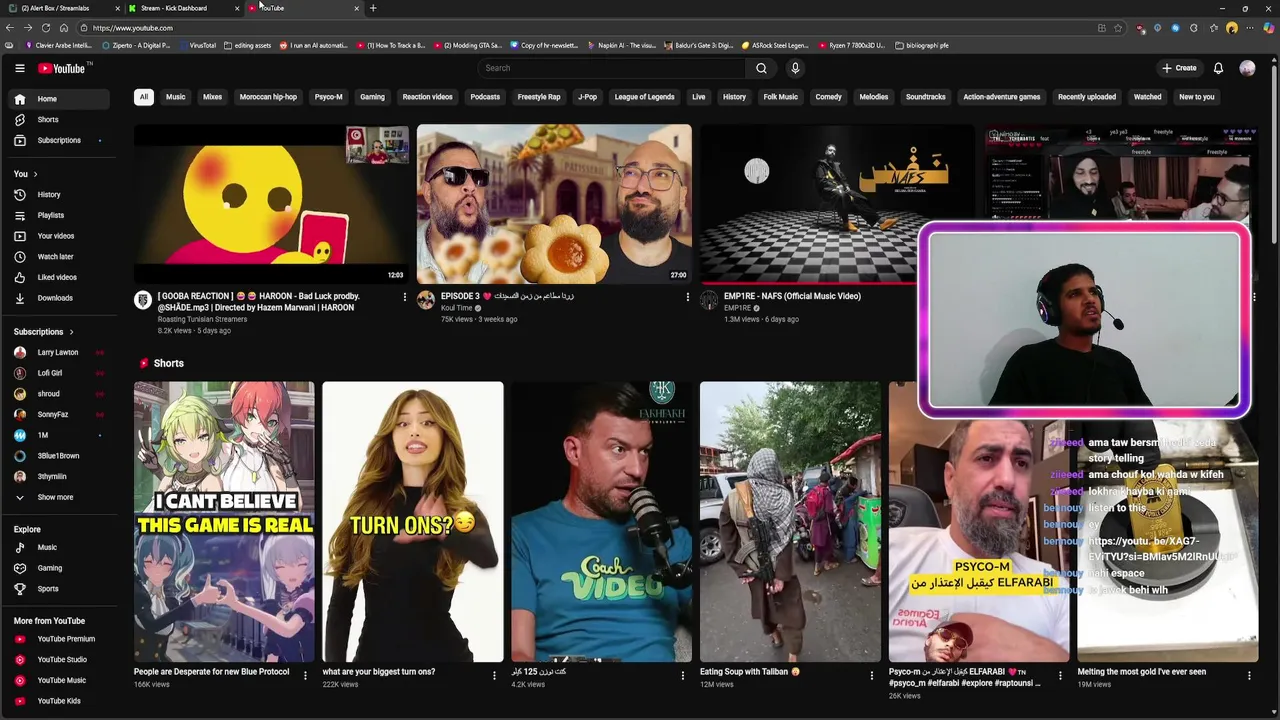Open the Coach Video short thumbnail
The width and height of the screenshot is (1280, 720).
601,521
